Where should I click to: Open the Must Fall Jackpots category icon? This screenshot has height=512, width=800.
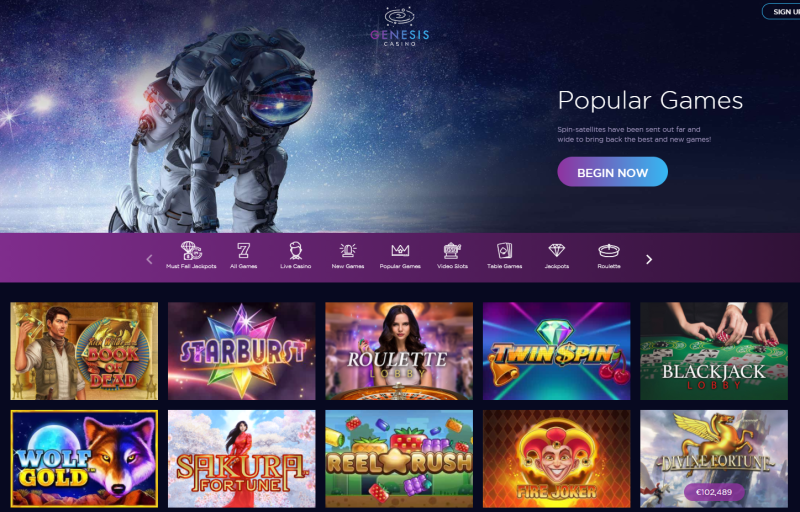click(191, 250)
